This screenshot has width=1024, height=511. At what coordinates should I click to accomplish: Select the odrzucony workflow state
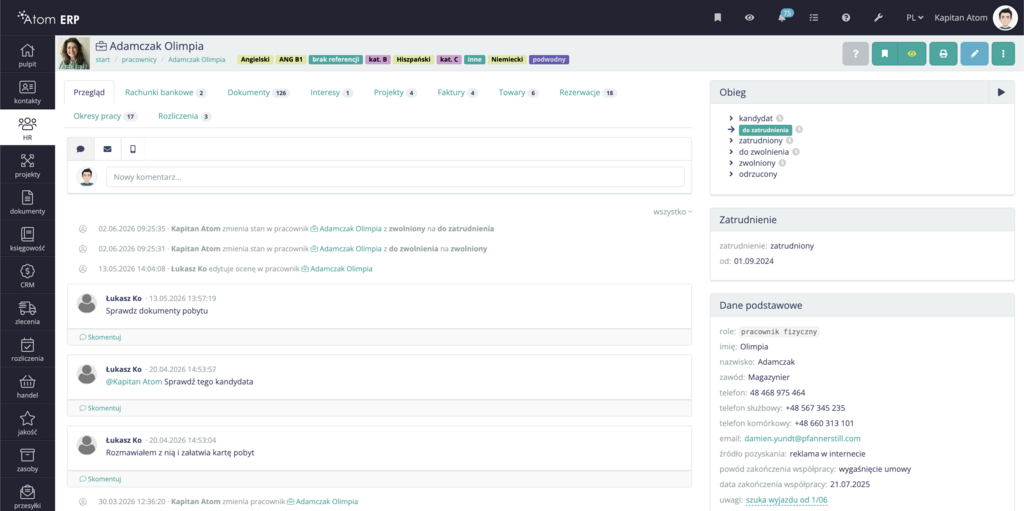[x=758, y=174]
